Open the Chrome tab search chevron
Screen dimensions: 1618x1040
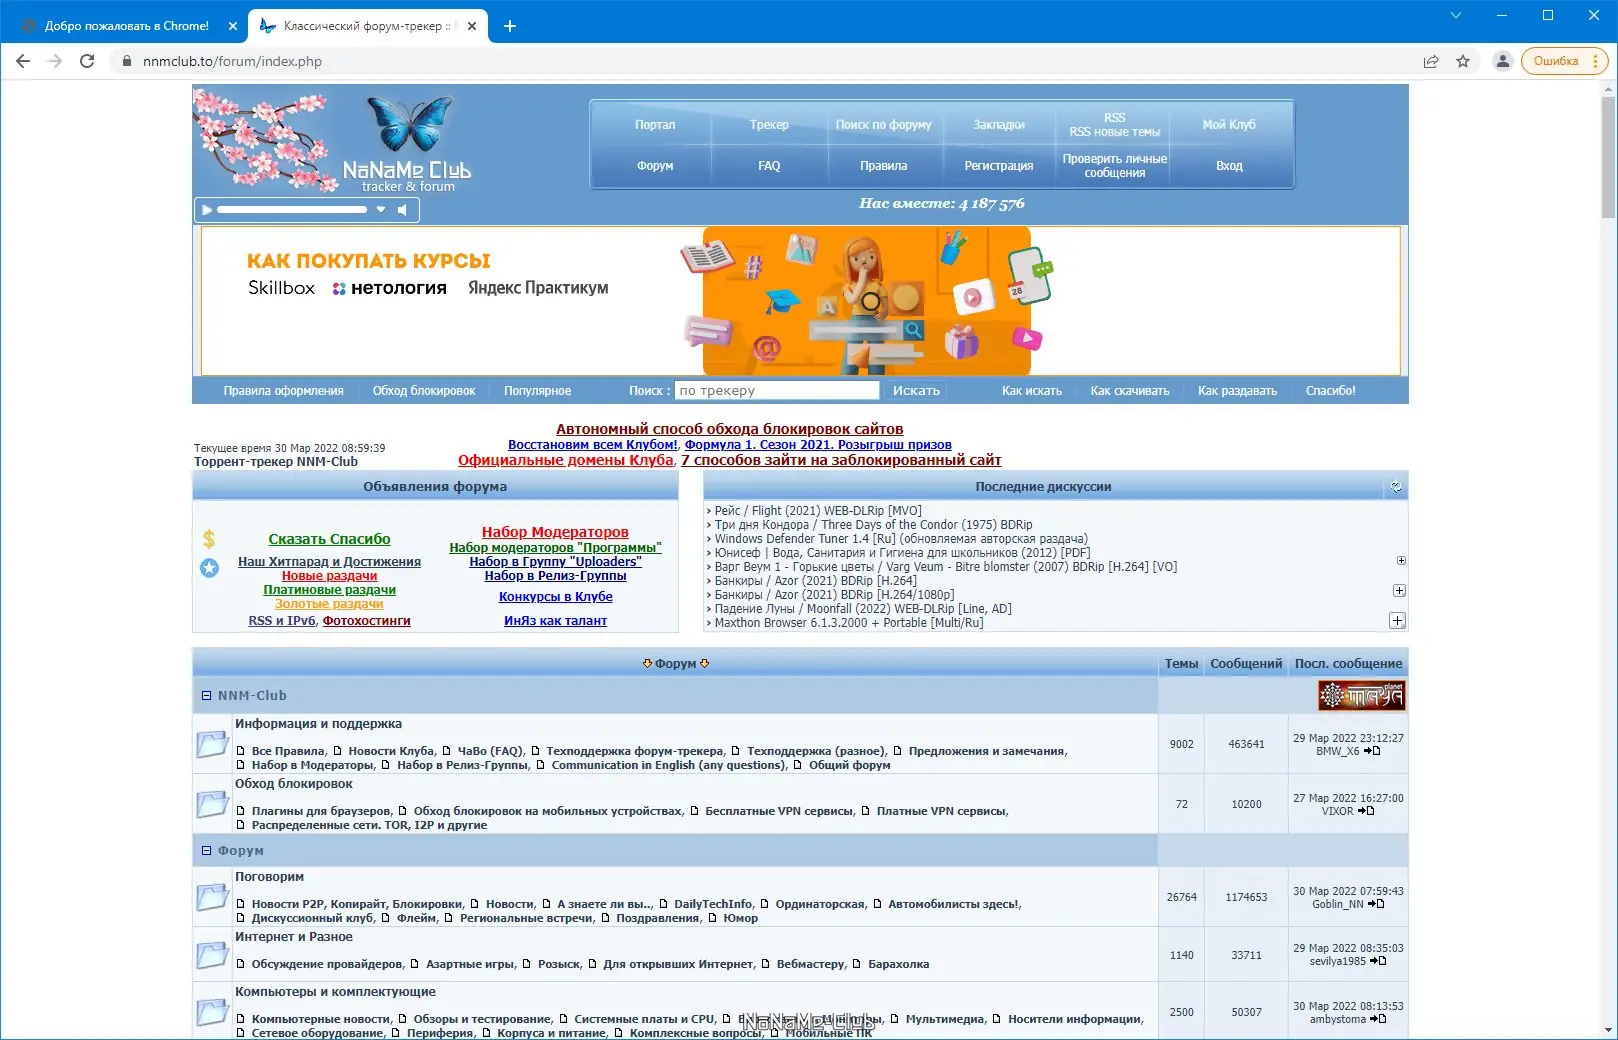pos(1456,15)
